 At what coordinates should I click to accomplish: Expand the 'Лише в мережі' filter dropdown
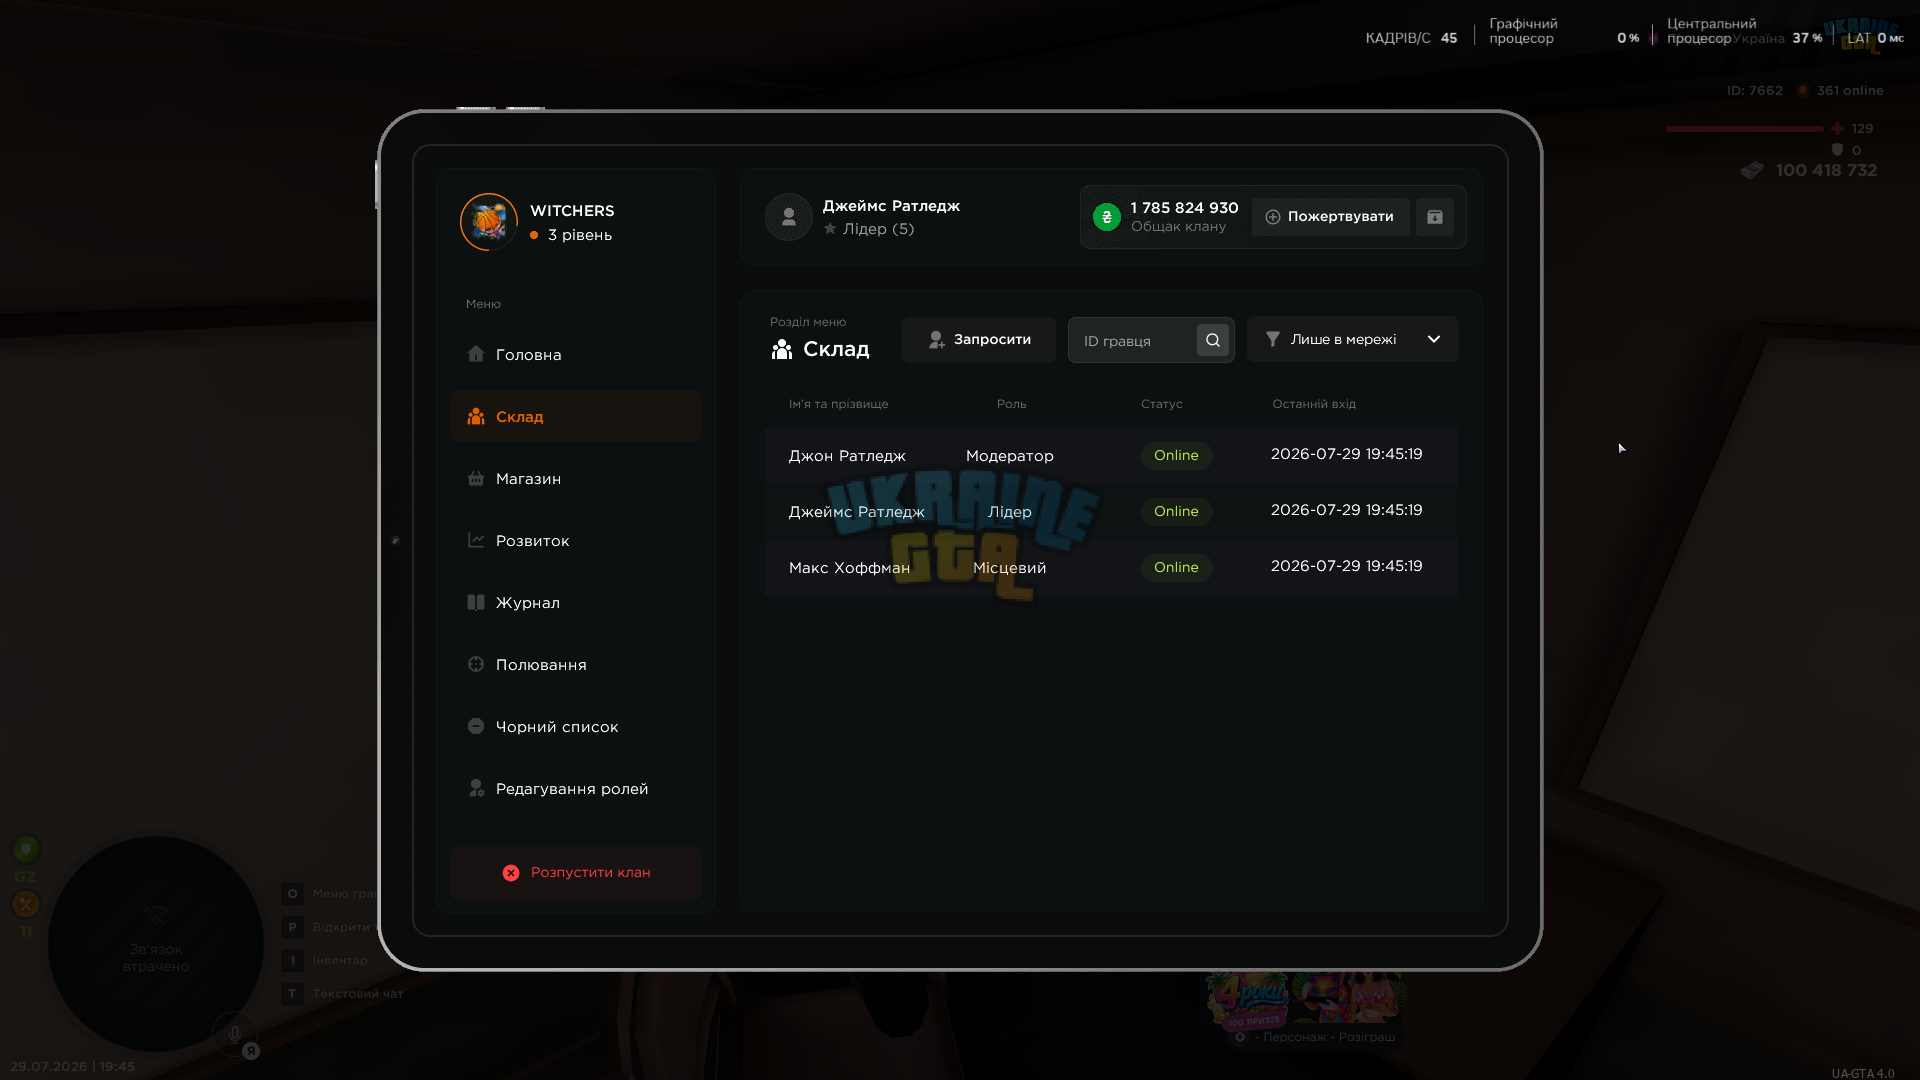pyautogui.click(x=1352, y=340)
